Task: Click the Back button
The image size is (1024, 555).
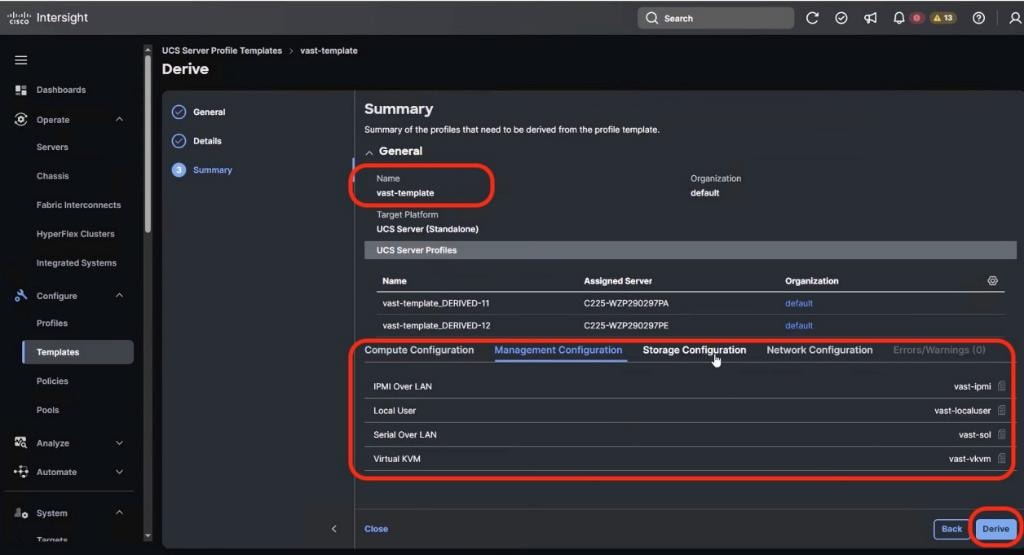Action: [952, 529]
